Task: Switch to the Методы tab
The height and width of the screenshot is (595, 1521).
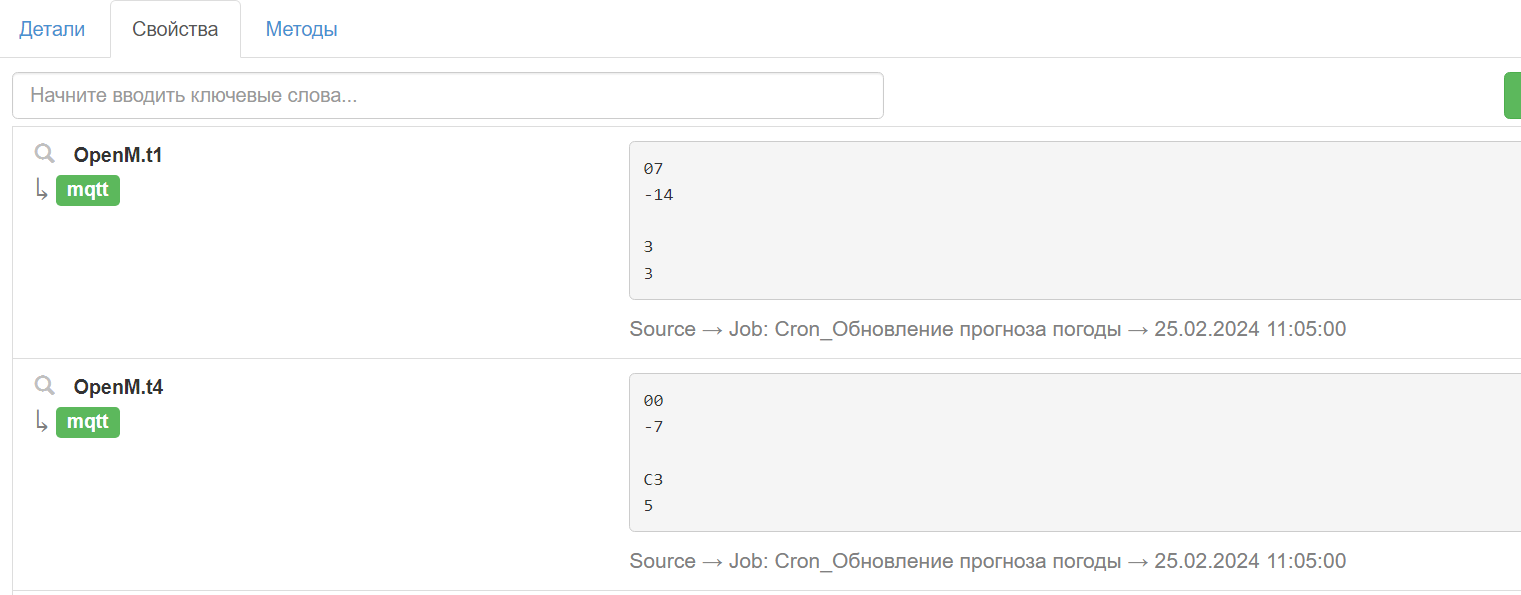Action: [301, 29]
